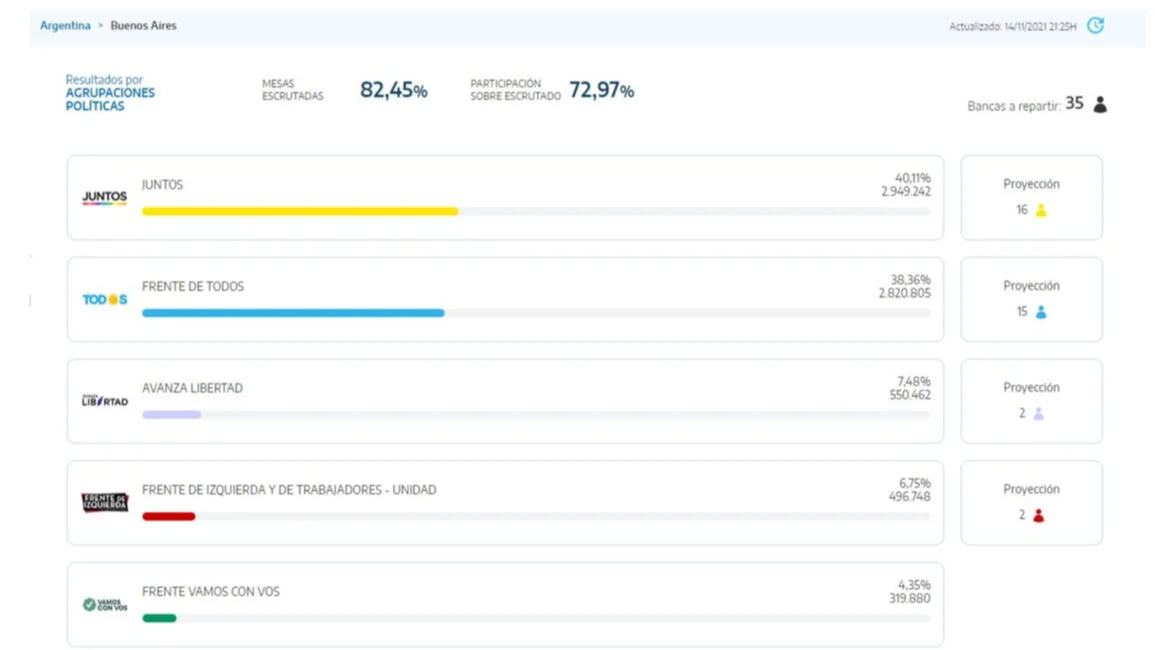Click the black person icon beside 35 seats

1100,105
